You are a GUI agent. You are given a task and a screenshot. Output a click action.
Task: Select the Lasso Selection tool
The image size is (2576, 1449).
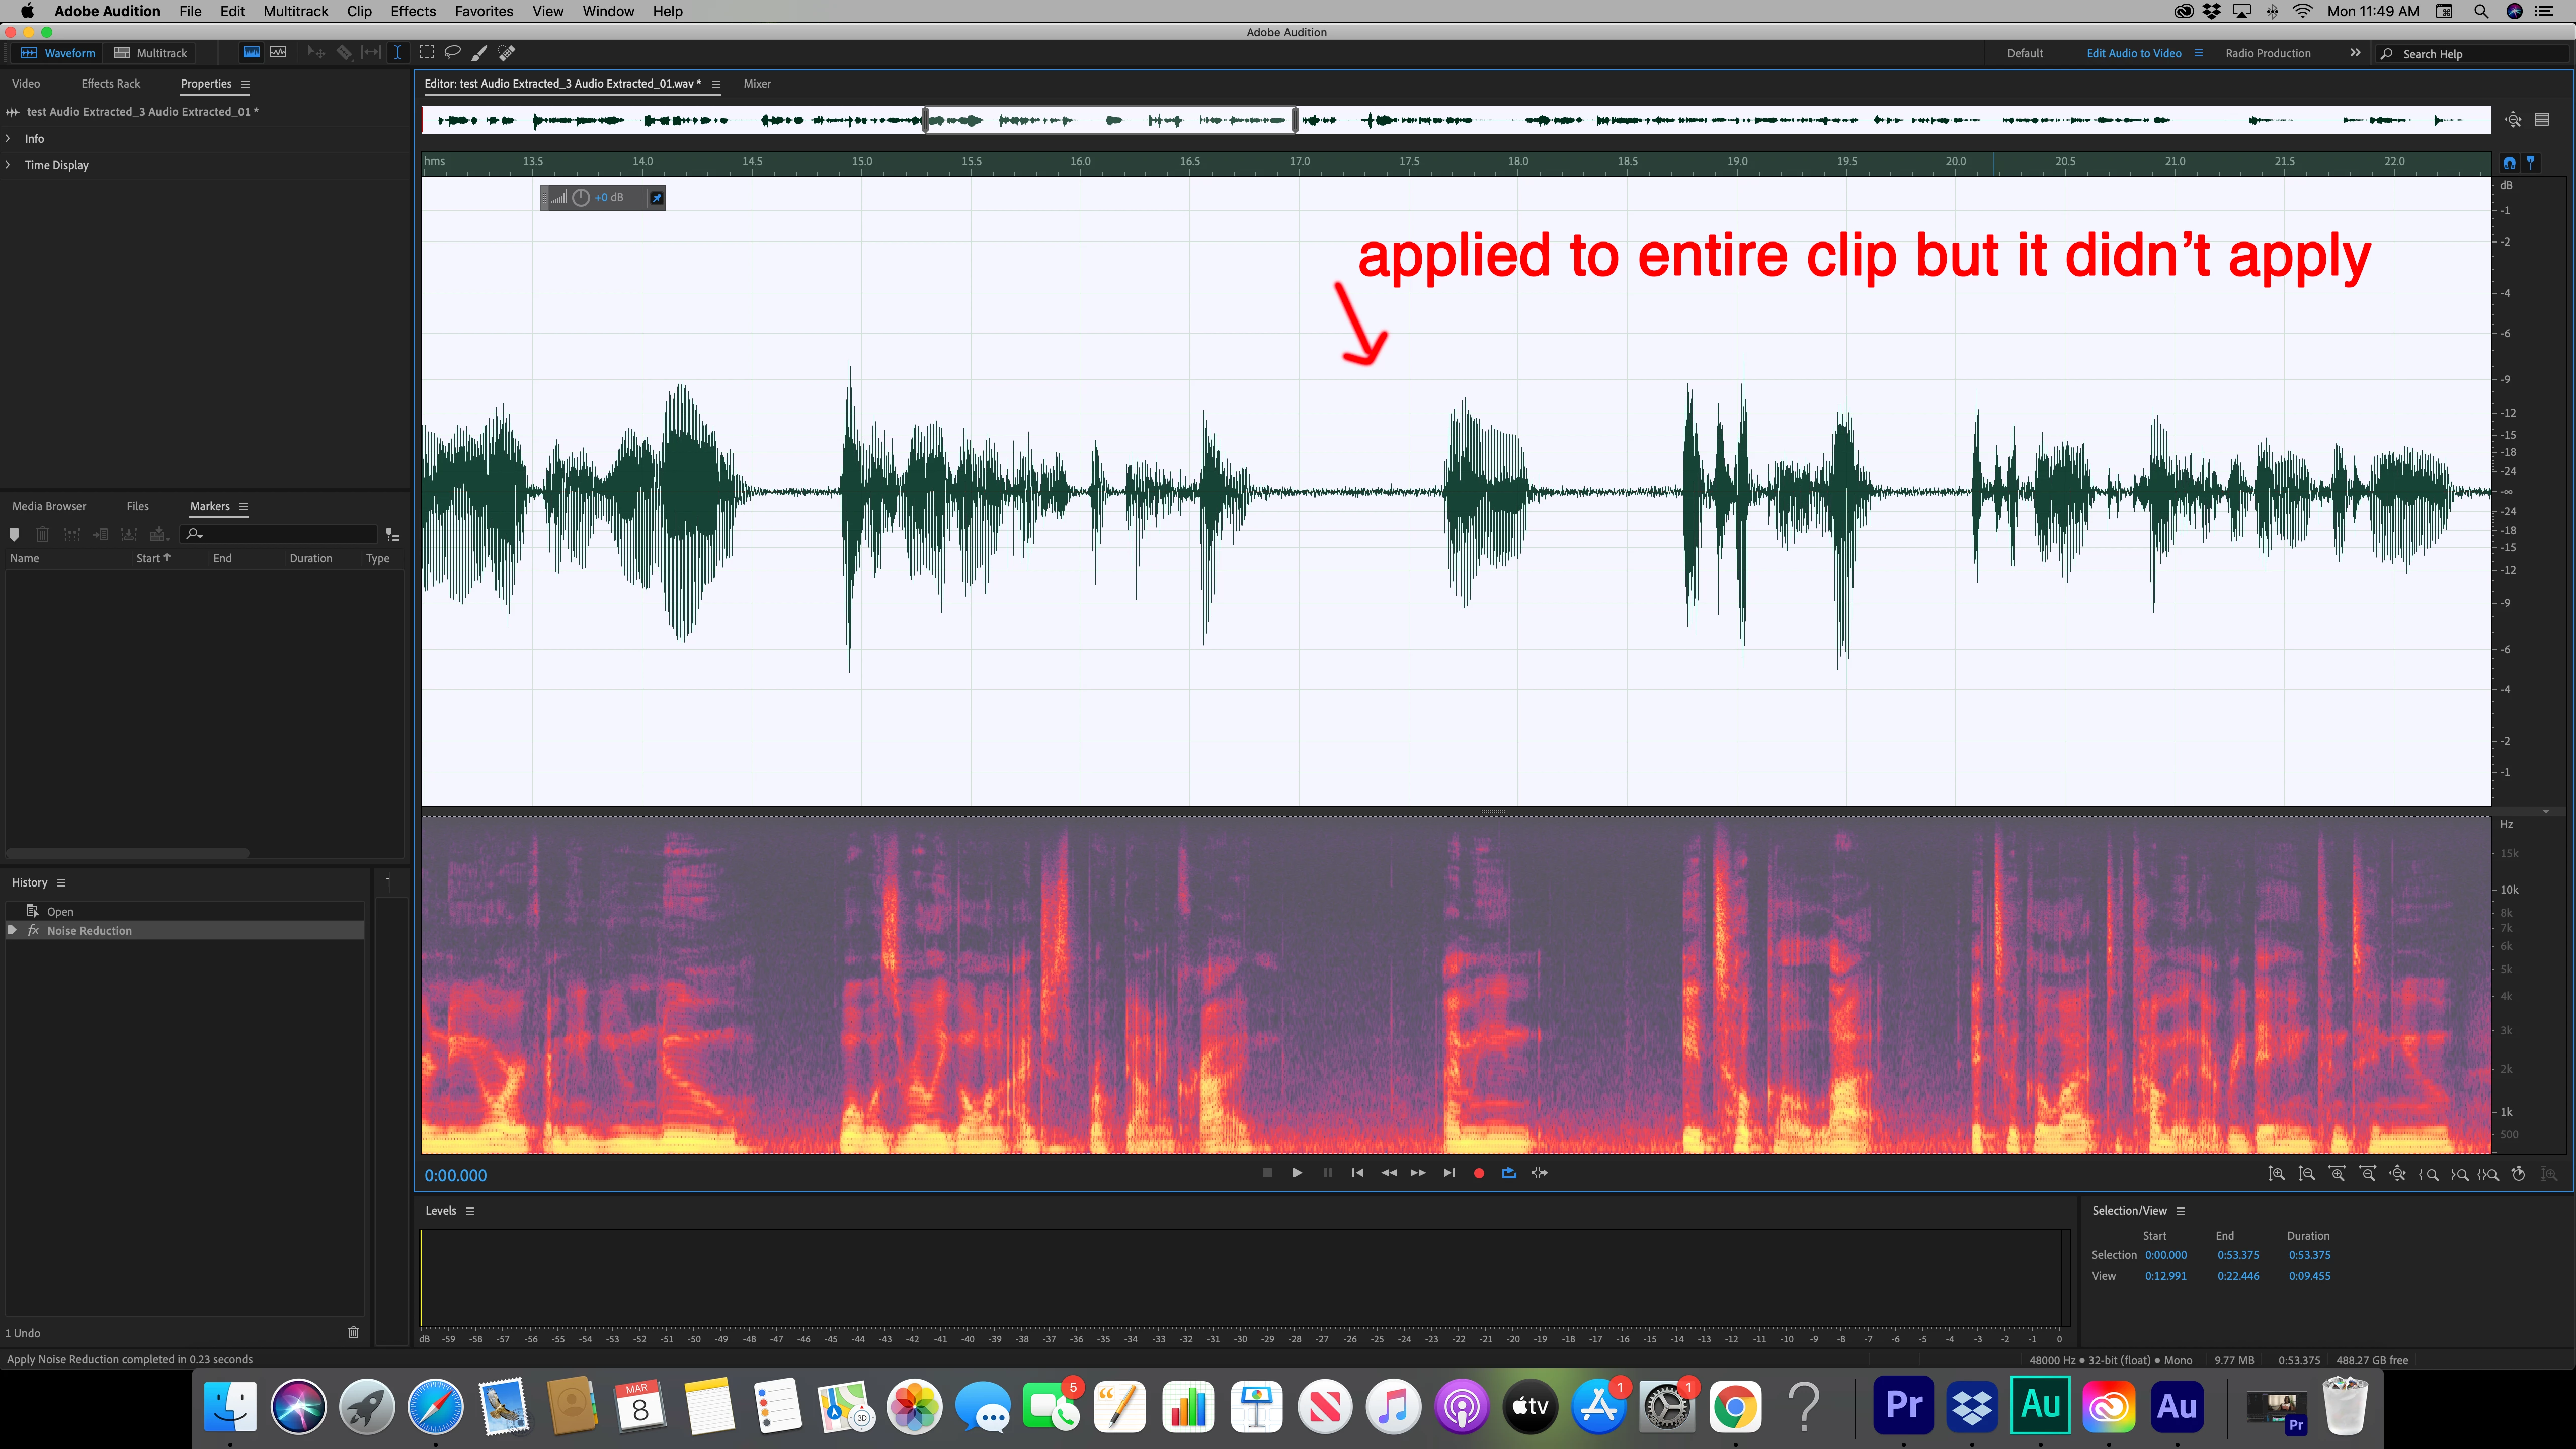tap(452, 53)
